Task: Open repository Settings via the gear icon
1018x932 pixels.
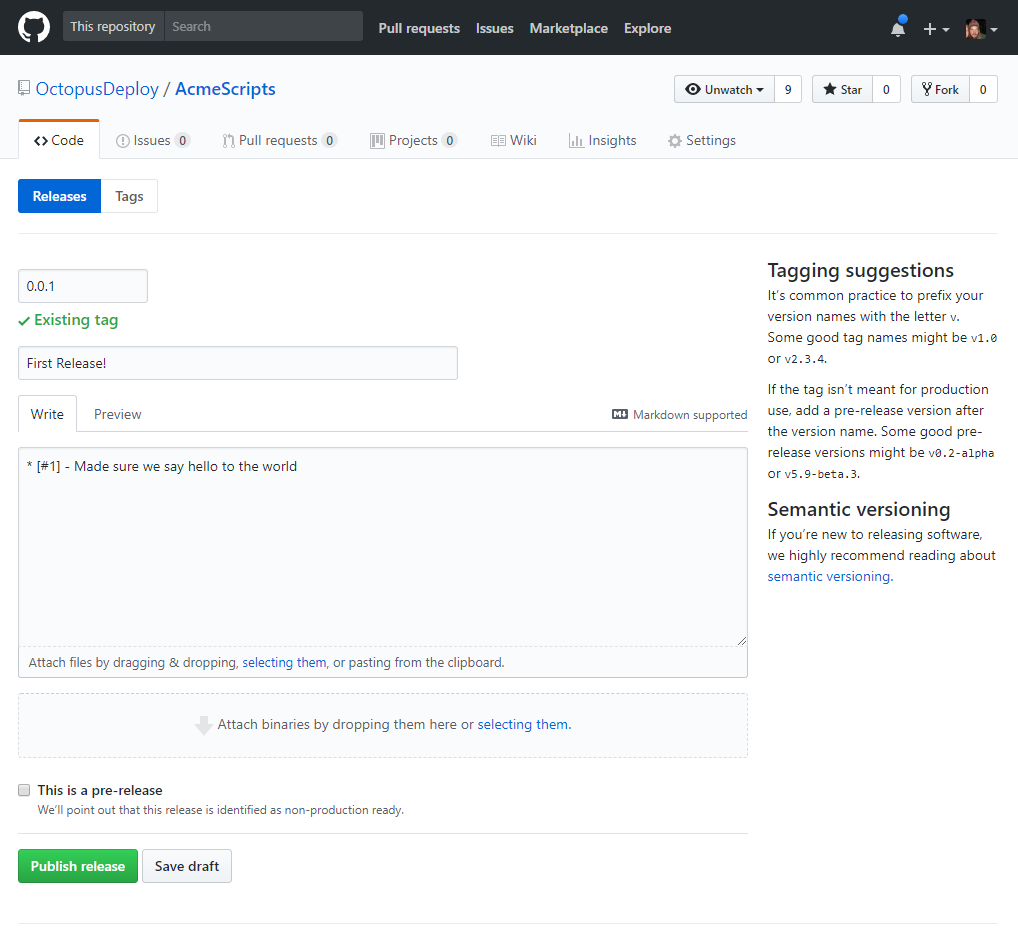Action: tap(674, 140)
